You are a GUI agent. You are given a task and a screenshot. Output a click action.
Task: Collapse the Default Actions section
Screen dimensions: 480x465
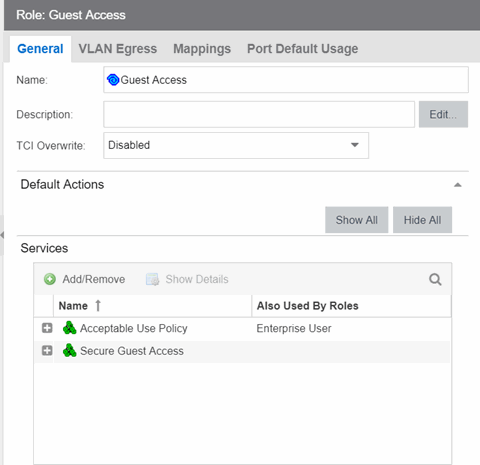pyautogui.click(x=458, y=185)
